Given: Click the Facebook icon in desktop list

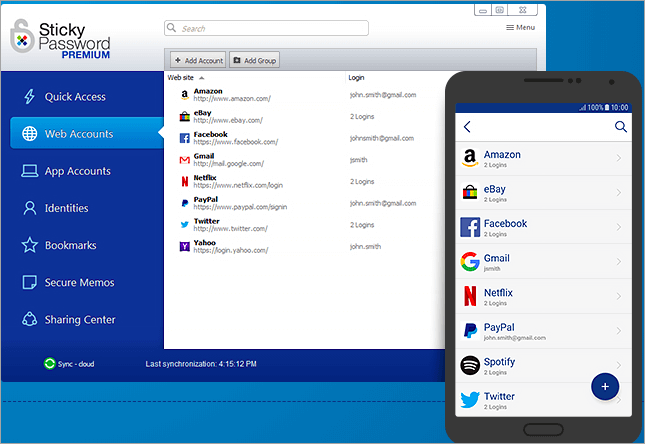Looking at the screenshot, I should click(x=185, y=138).
